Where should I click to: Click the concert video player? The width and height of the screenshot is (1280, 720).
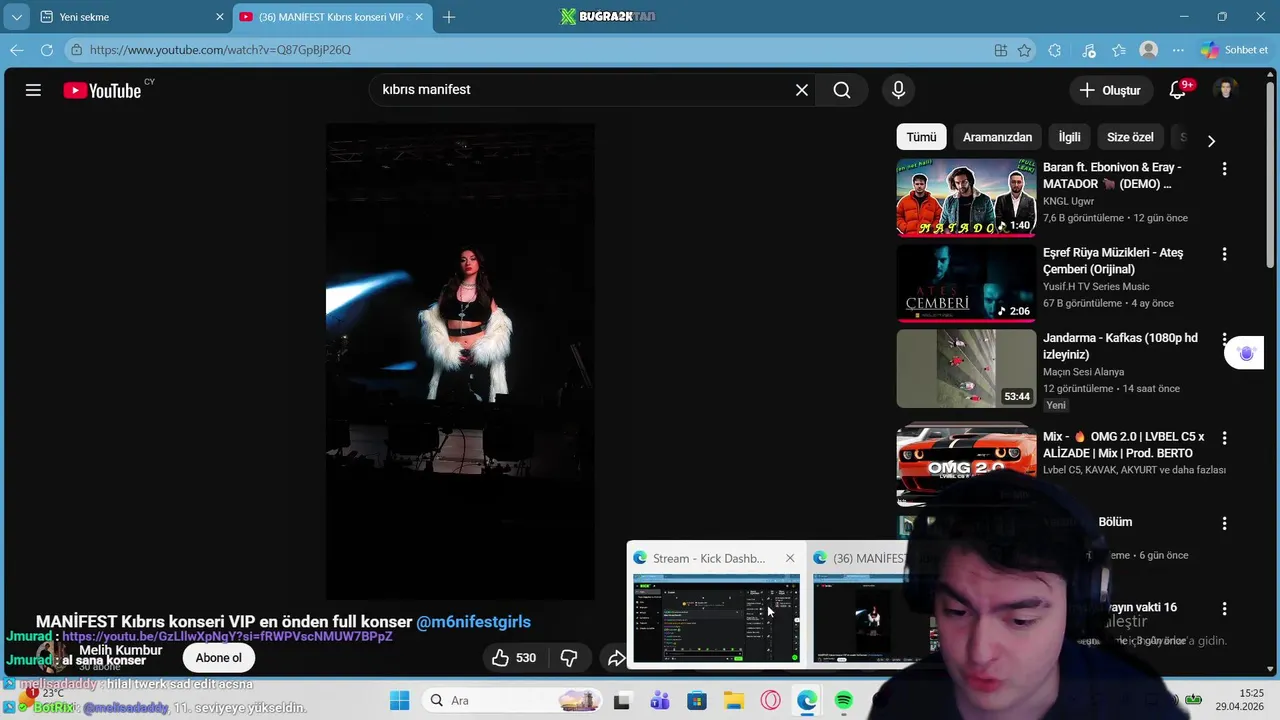(x=460, y=361)
